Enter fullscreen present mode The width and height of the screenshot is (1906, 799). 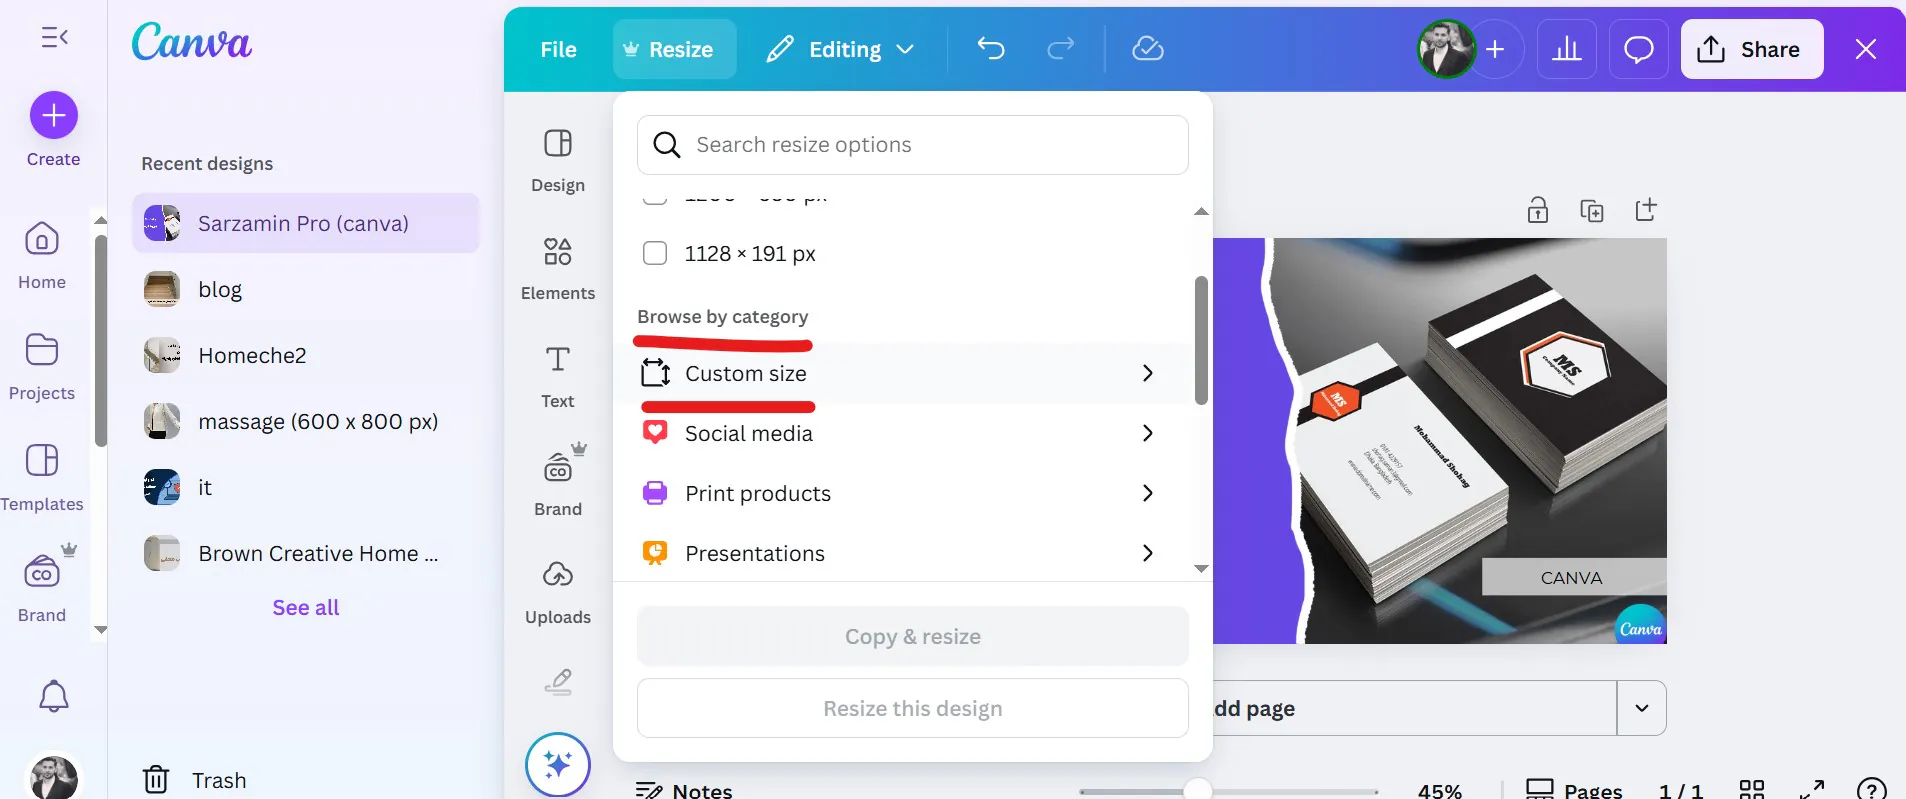[1812, 790]
